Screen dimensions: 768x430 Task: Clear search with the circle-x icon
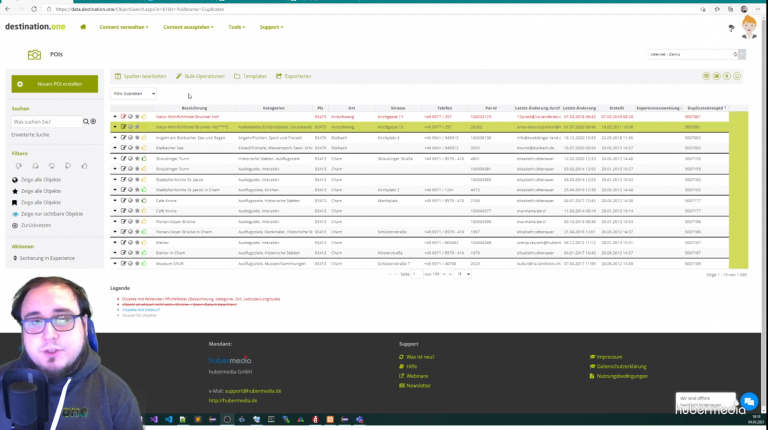click(x=93, y=121)
